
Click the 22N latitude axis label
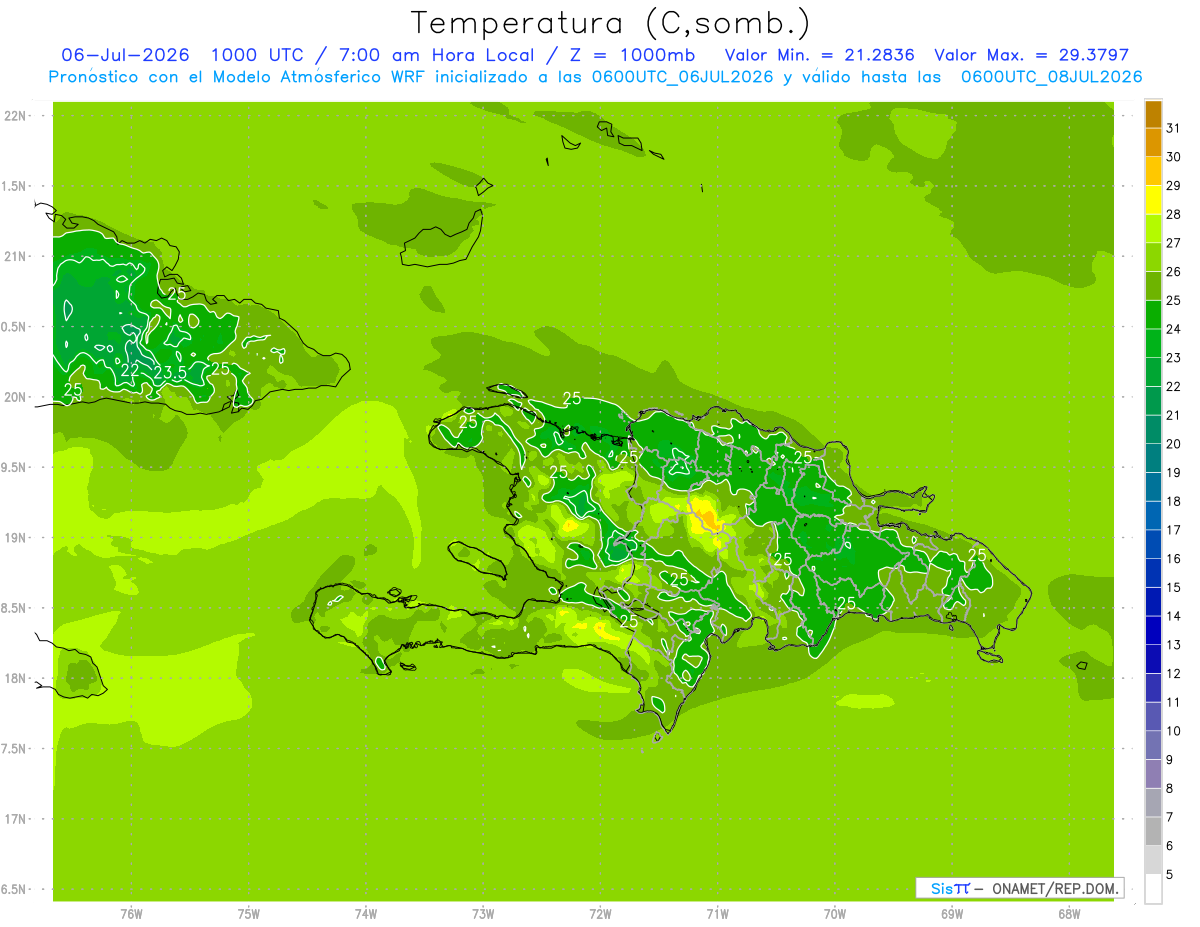[15, 116]
